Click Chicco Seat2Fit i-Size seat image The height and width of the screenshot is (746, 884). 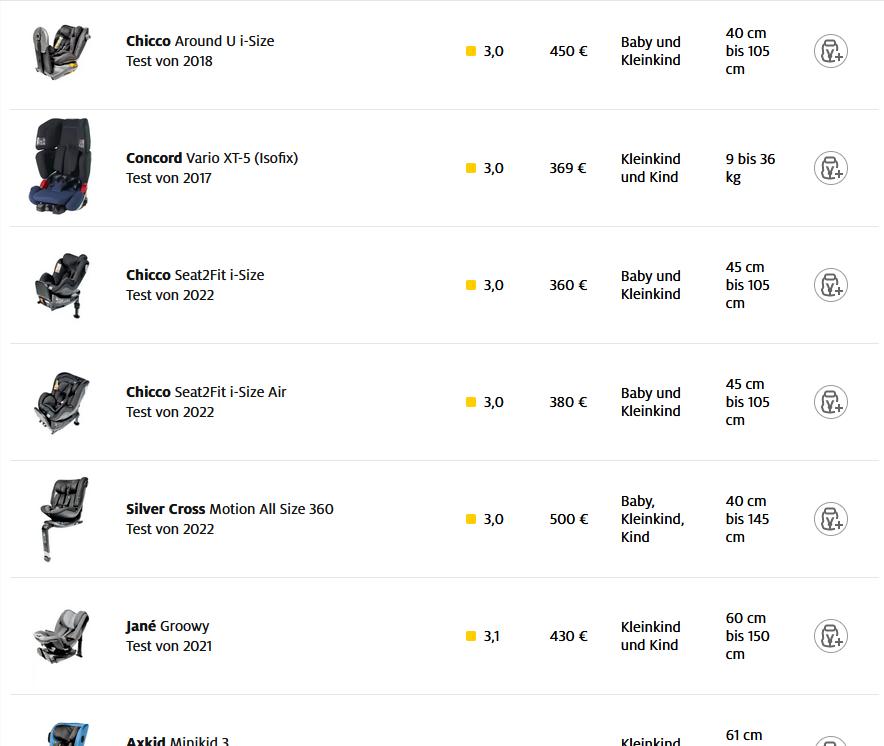(x=61, y=285)
